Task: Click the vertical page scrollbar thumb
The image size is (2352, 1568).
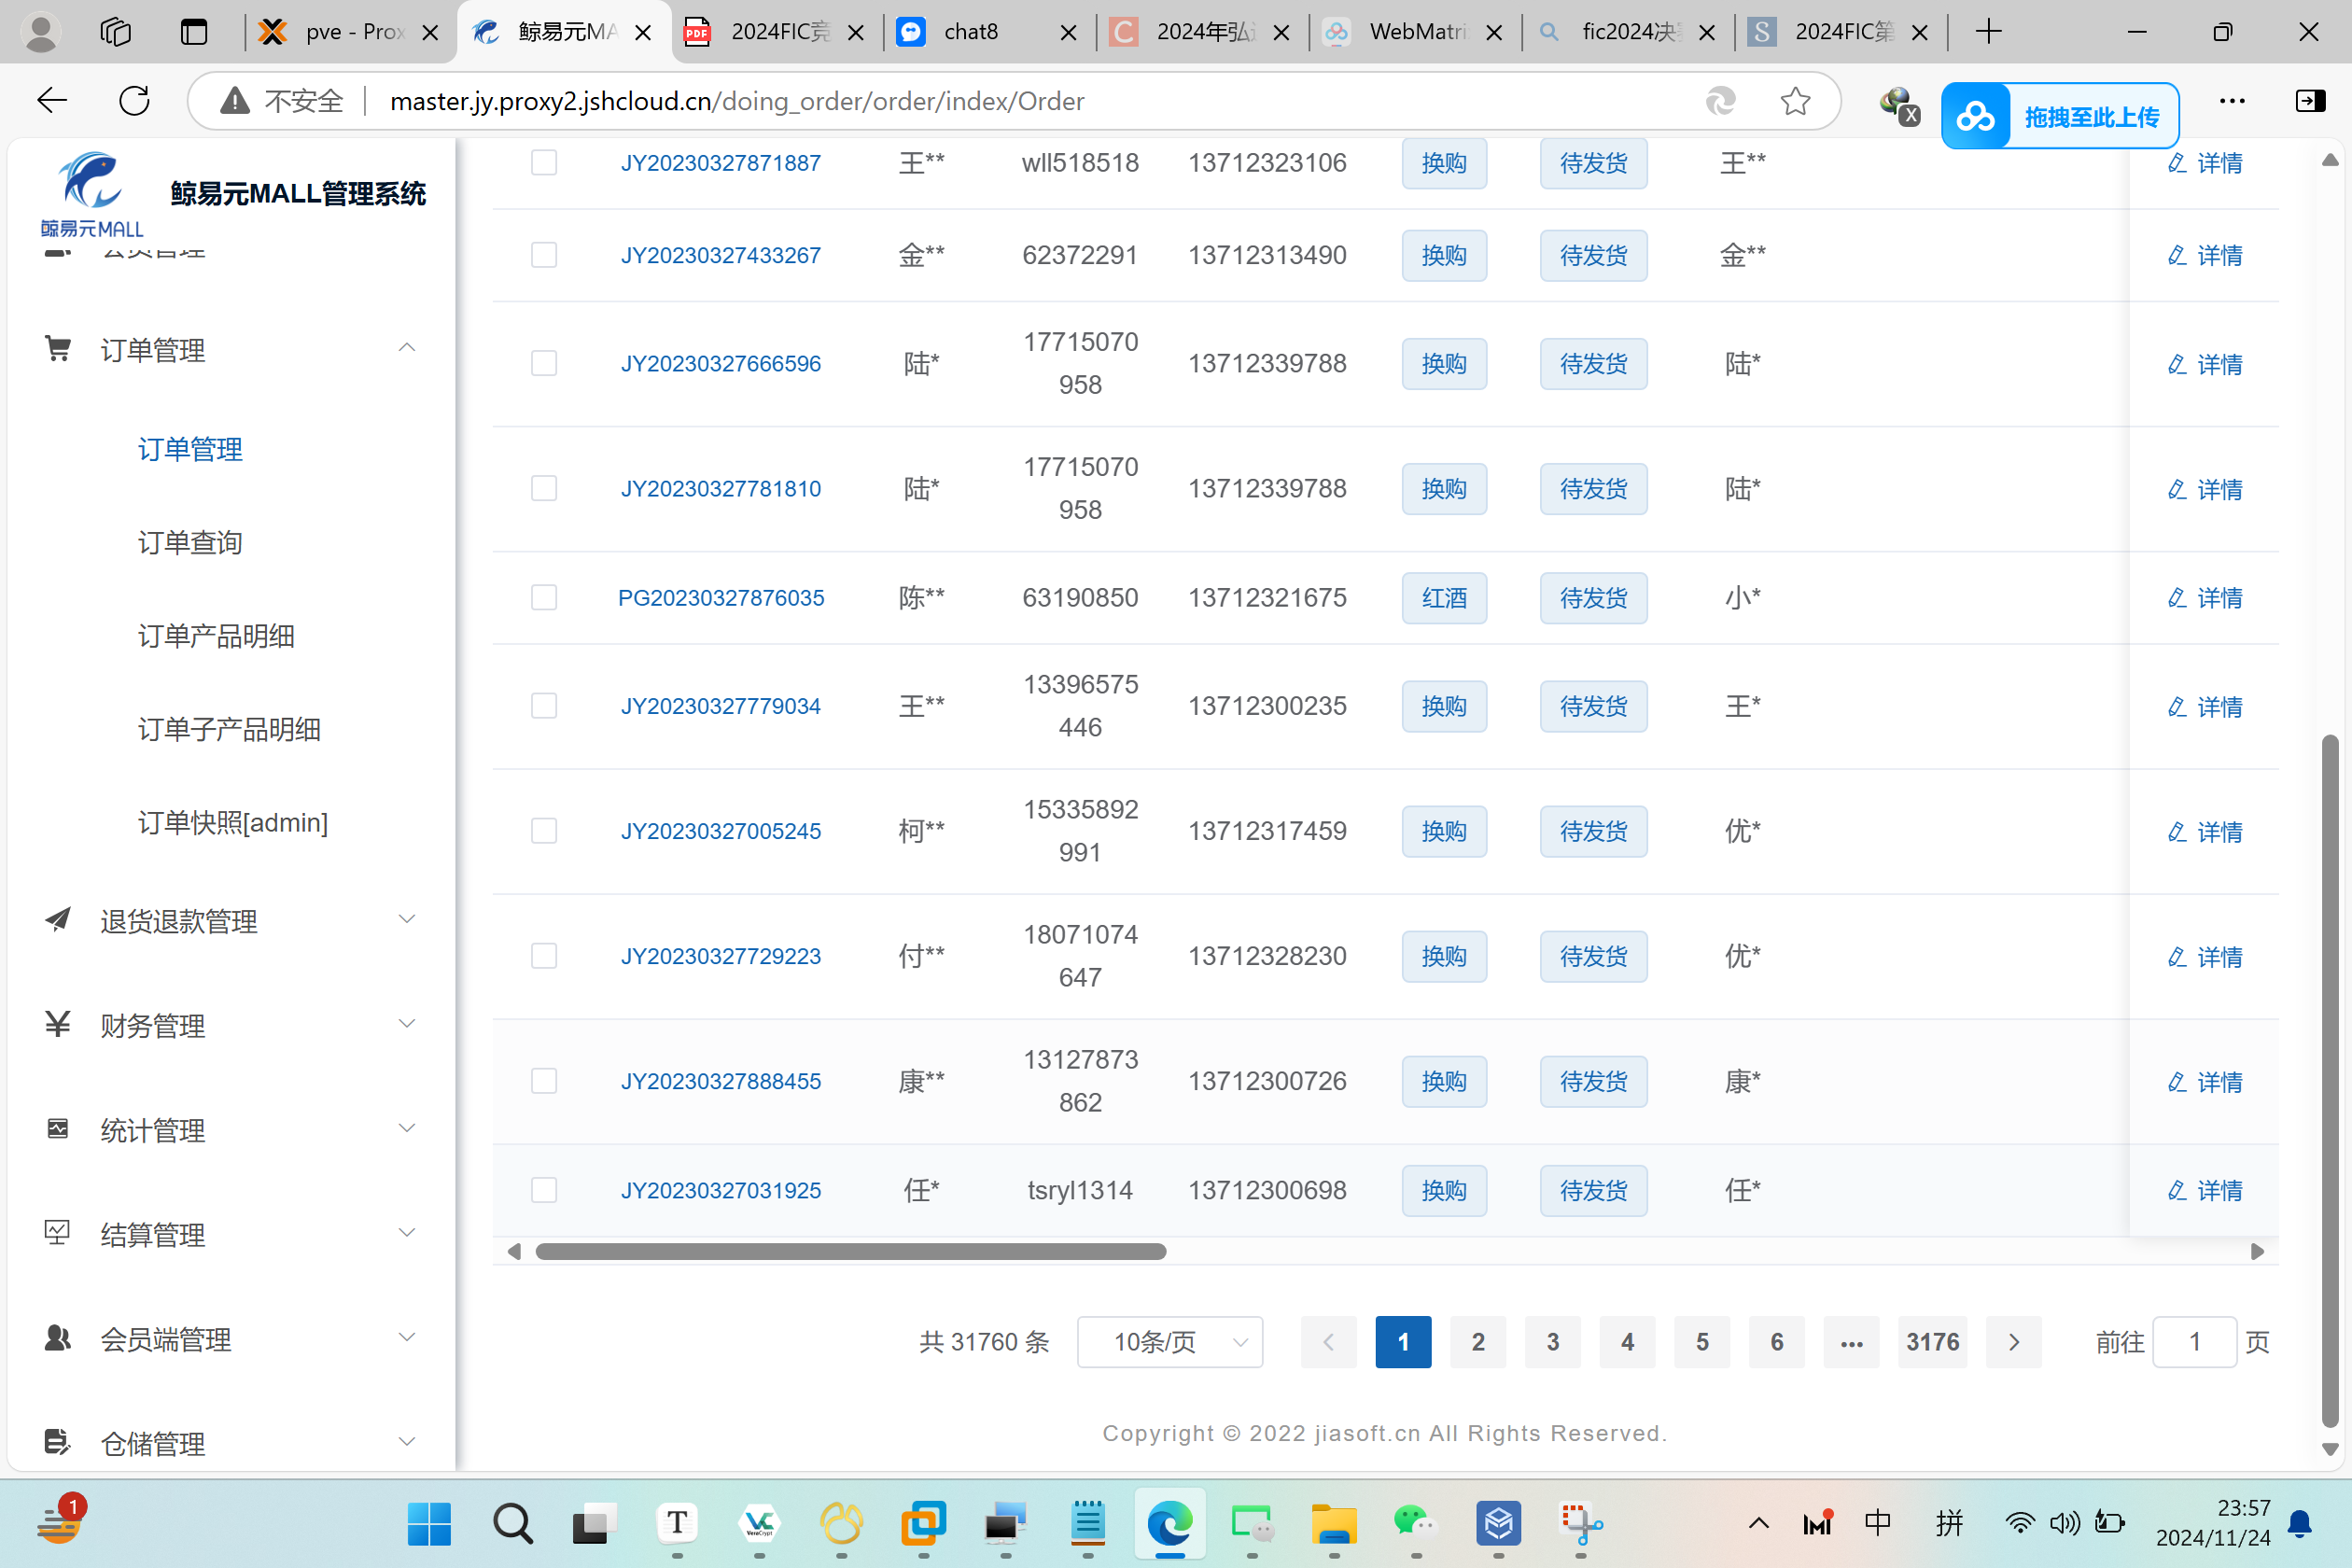Action: pos(2330,1080)
